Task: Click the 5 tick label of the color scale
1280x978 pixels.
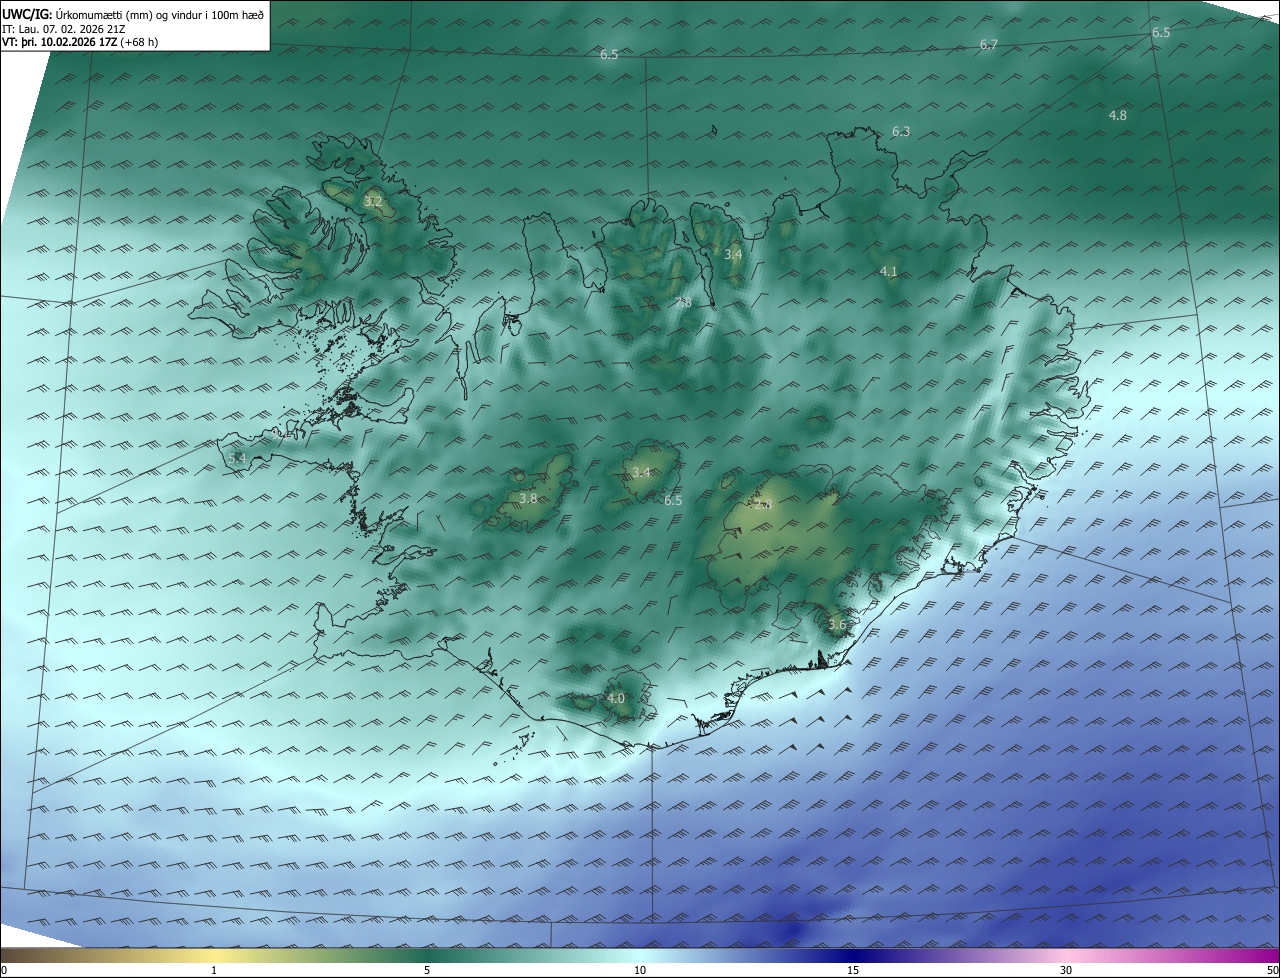Action: [427, 970]
